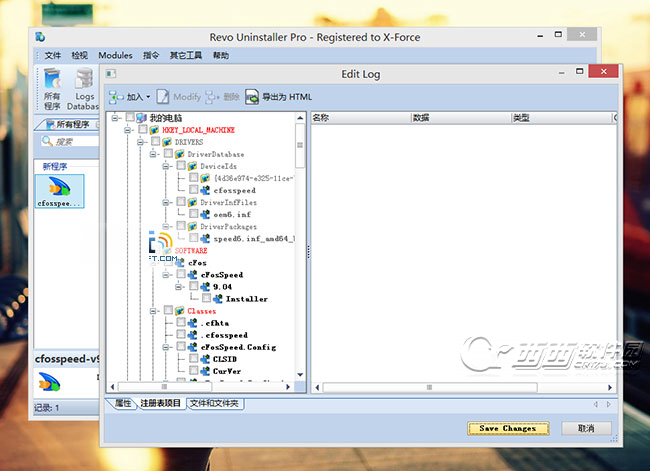
Task: Check the HKEY_LOCAL_MACHINE checkbox
Action: (143, 130)
